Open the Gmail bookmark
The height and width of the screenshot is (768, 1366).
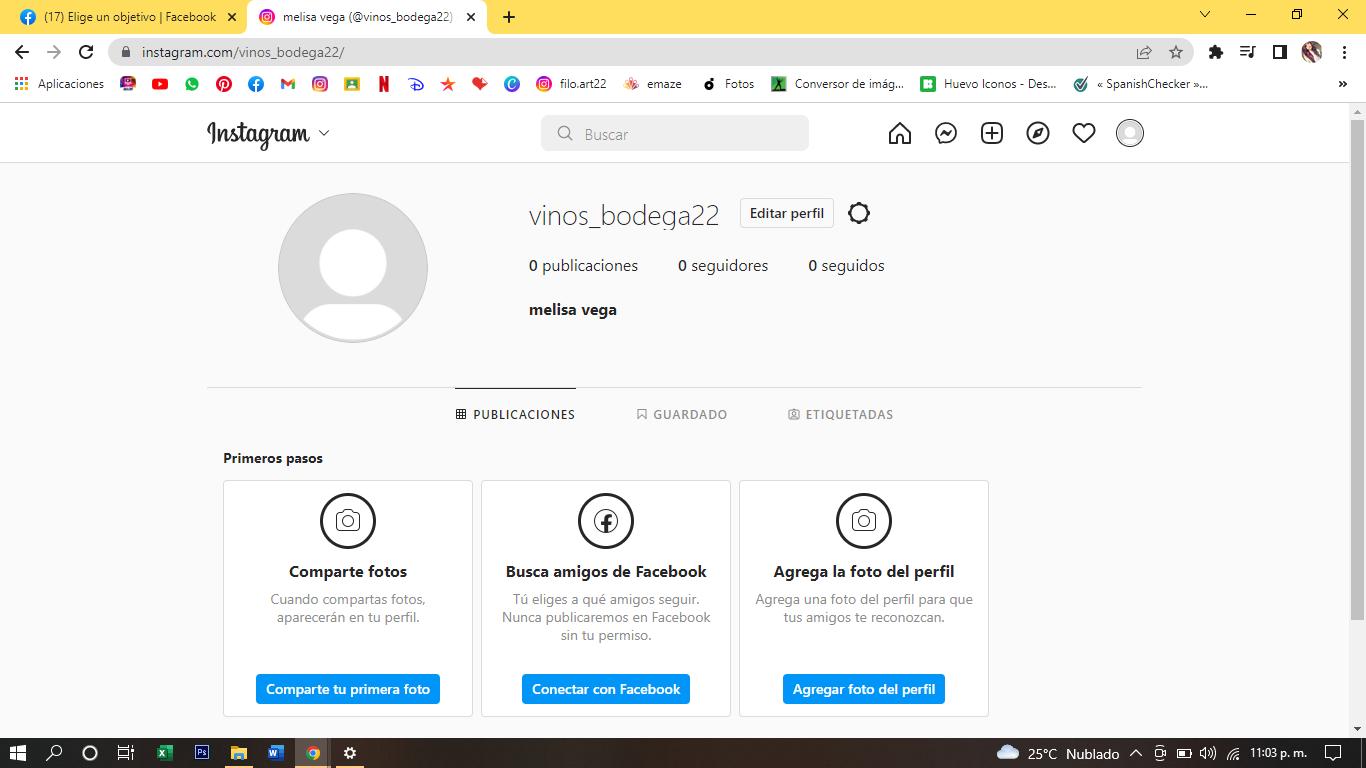click(x=288, y=84)
